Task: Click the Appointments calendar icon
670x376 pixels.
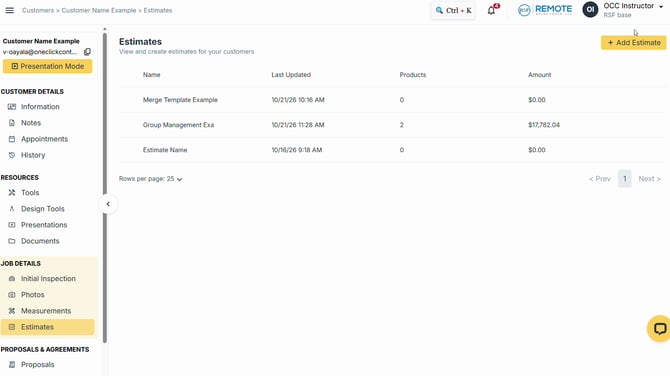Action: coord(12,139)
